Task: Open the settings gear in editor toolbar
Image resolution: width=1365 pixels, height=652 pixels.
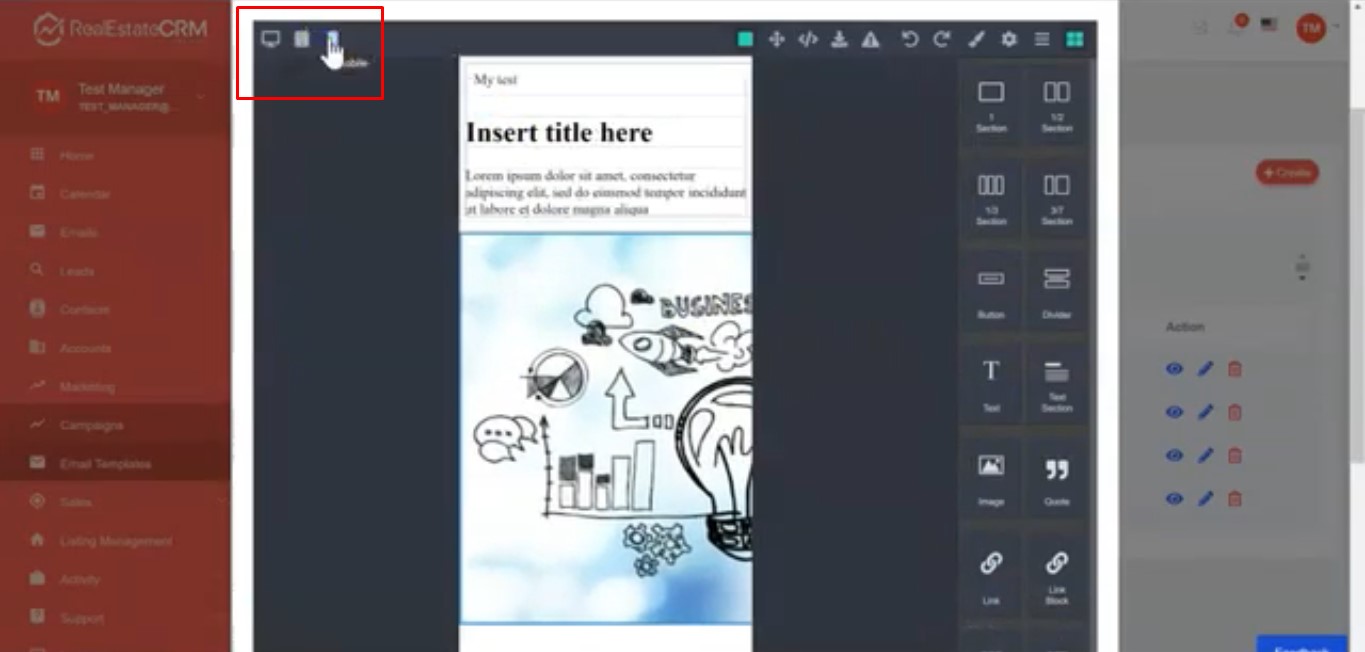Action: [1009, 39]
